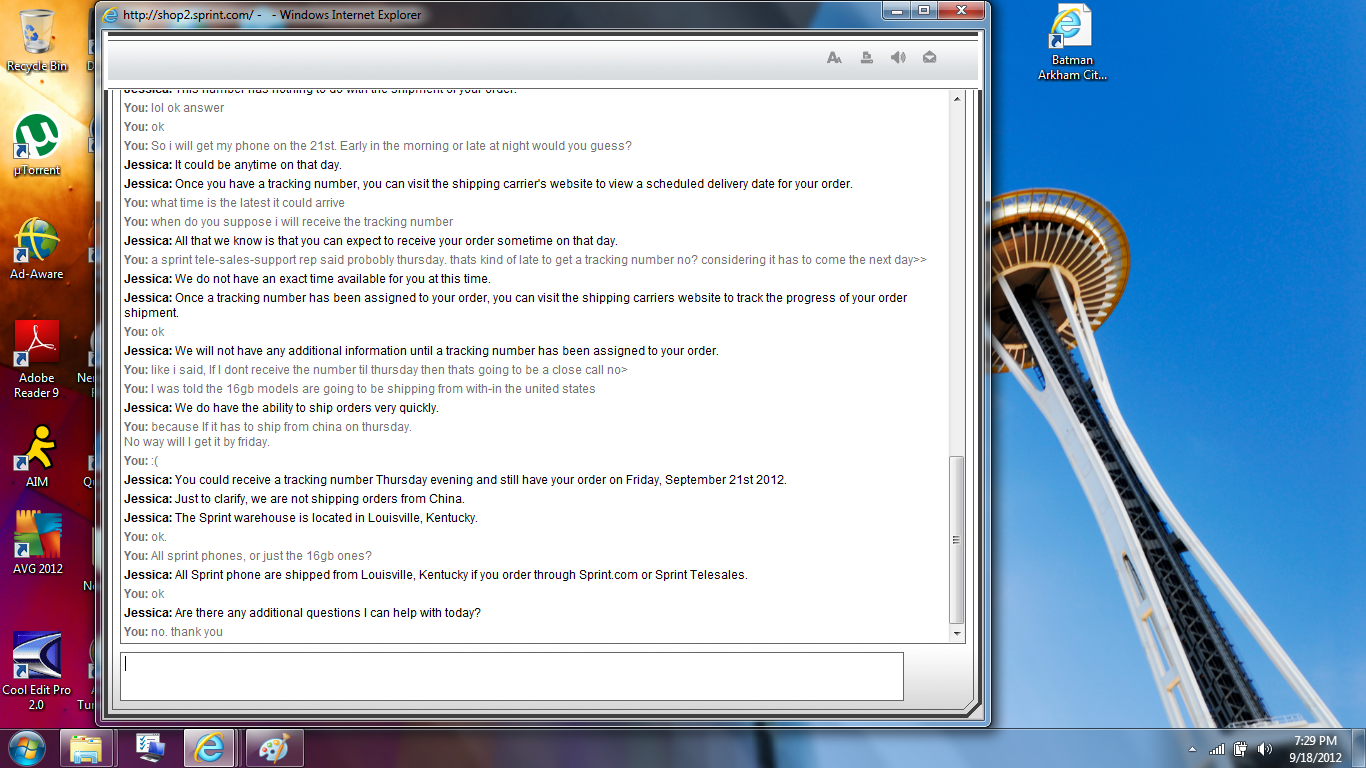
Task: Click the font size icon in chat toolbar
Action: (834, 58)
